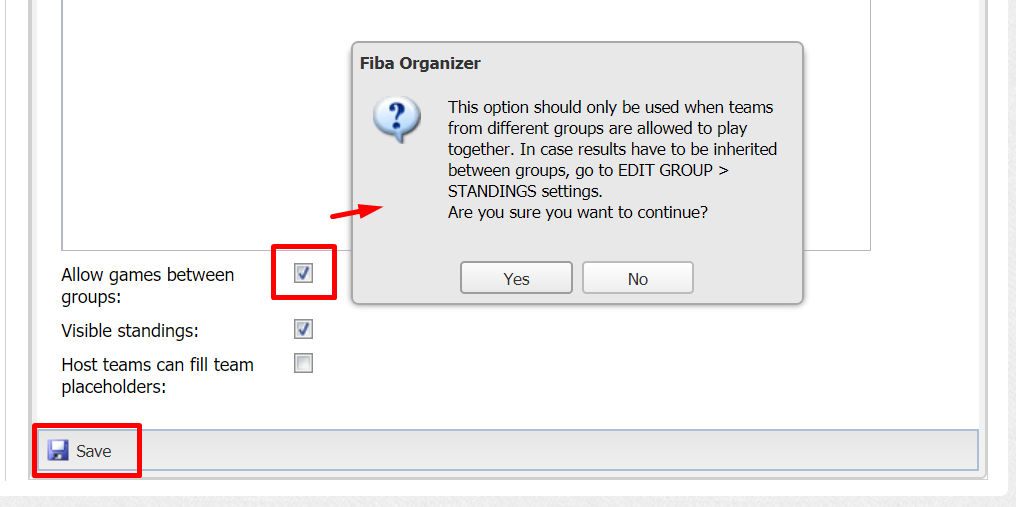Viewport: 1016px width, 507px height.
Task: Click the blue question mark dialog icon
Action: pos(397,119)
